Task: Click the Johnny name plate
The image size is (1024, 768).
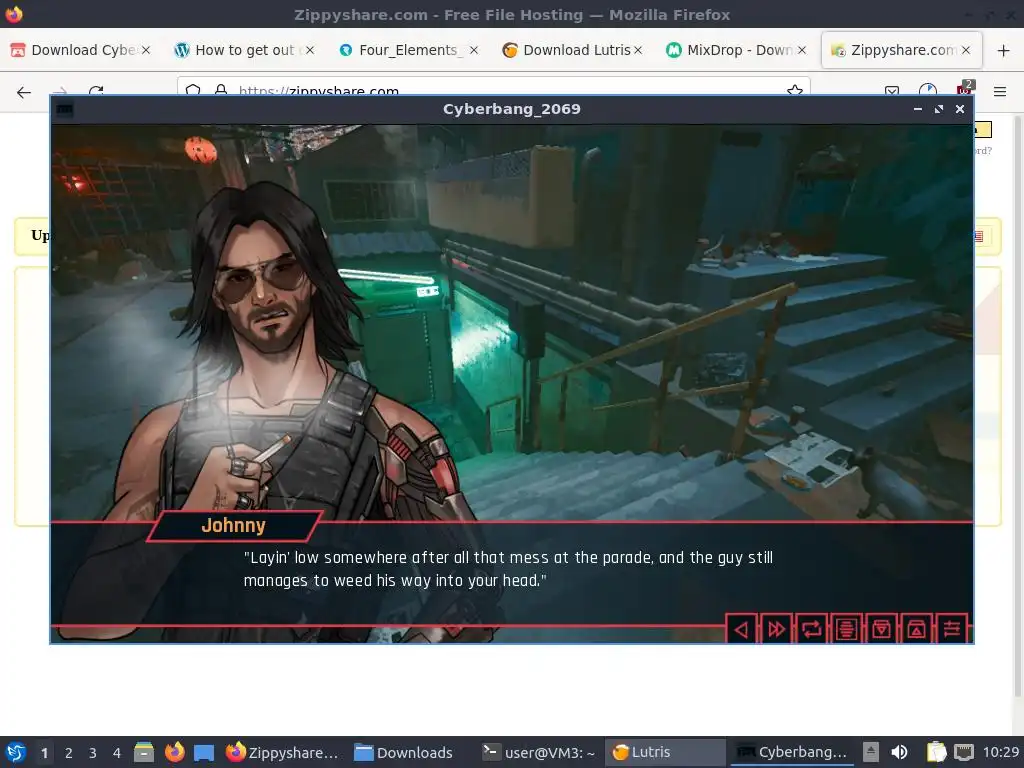Action: 234,526
